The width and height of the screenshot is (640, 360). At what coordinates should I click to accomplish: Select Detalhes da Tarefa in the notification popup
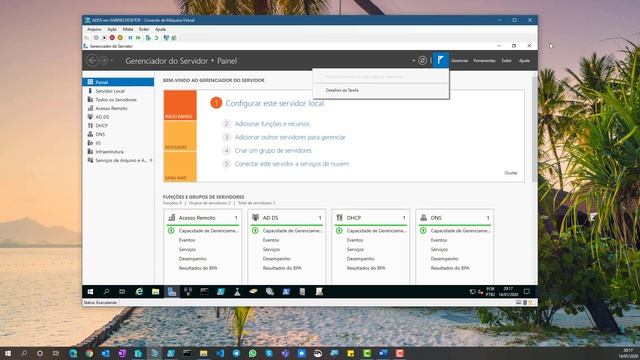click(x=342, y=90)
